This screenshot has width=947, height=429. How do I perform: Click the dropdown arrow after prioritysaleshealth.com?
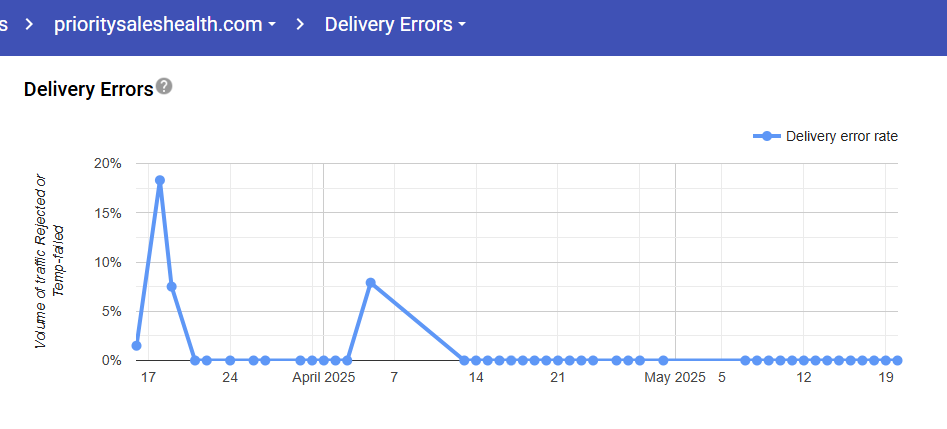[272, 25]
